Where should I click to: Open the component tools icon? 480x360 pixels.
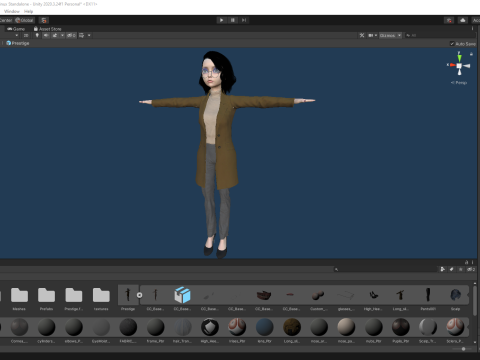362,35
